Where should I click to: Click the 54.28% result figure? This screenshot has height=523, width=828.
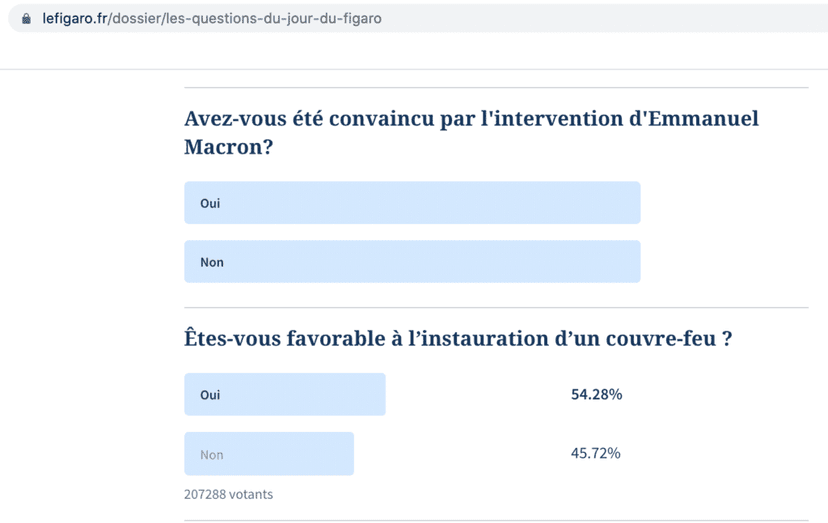596,394
